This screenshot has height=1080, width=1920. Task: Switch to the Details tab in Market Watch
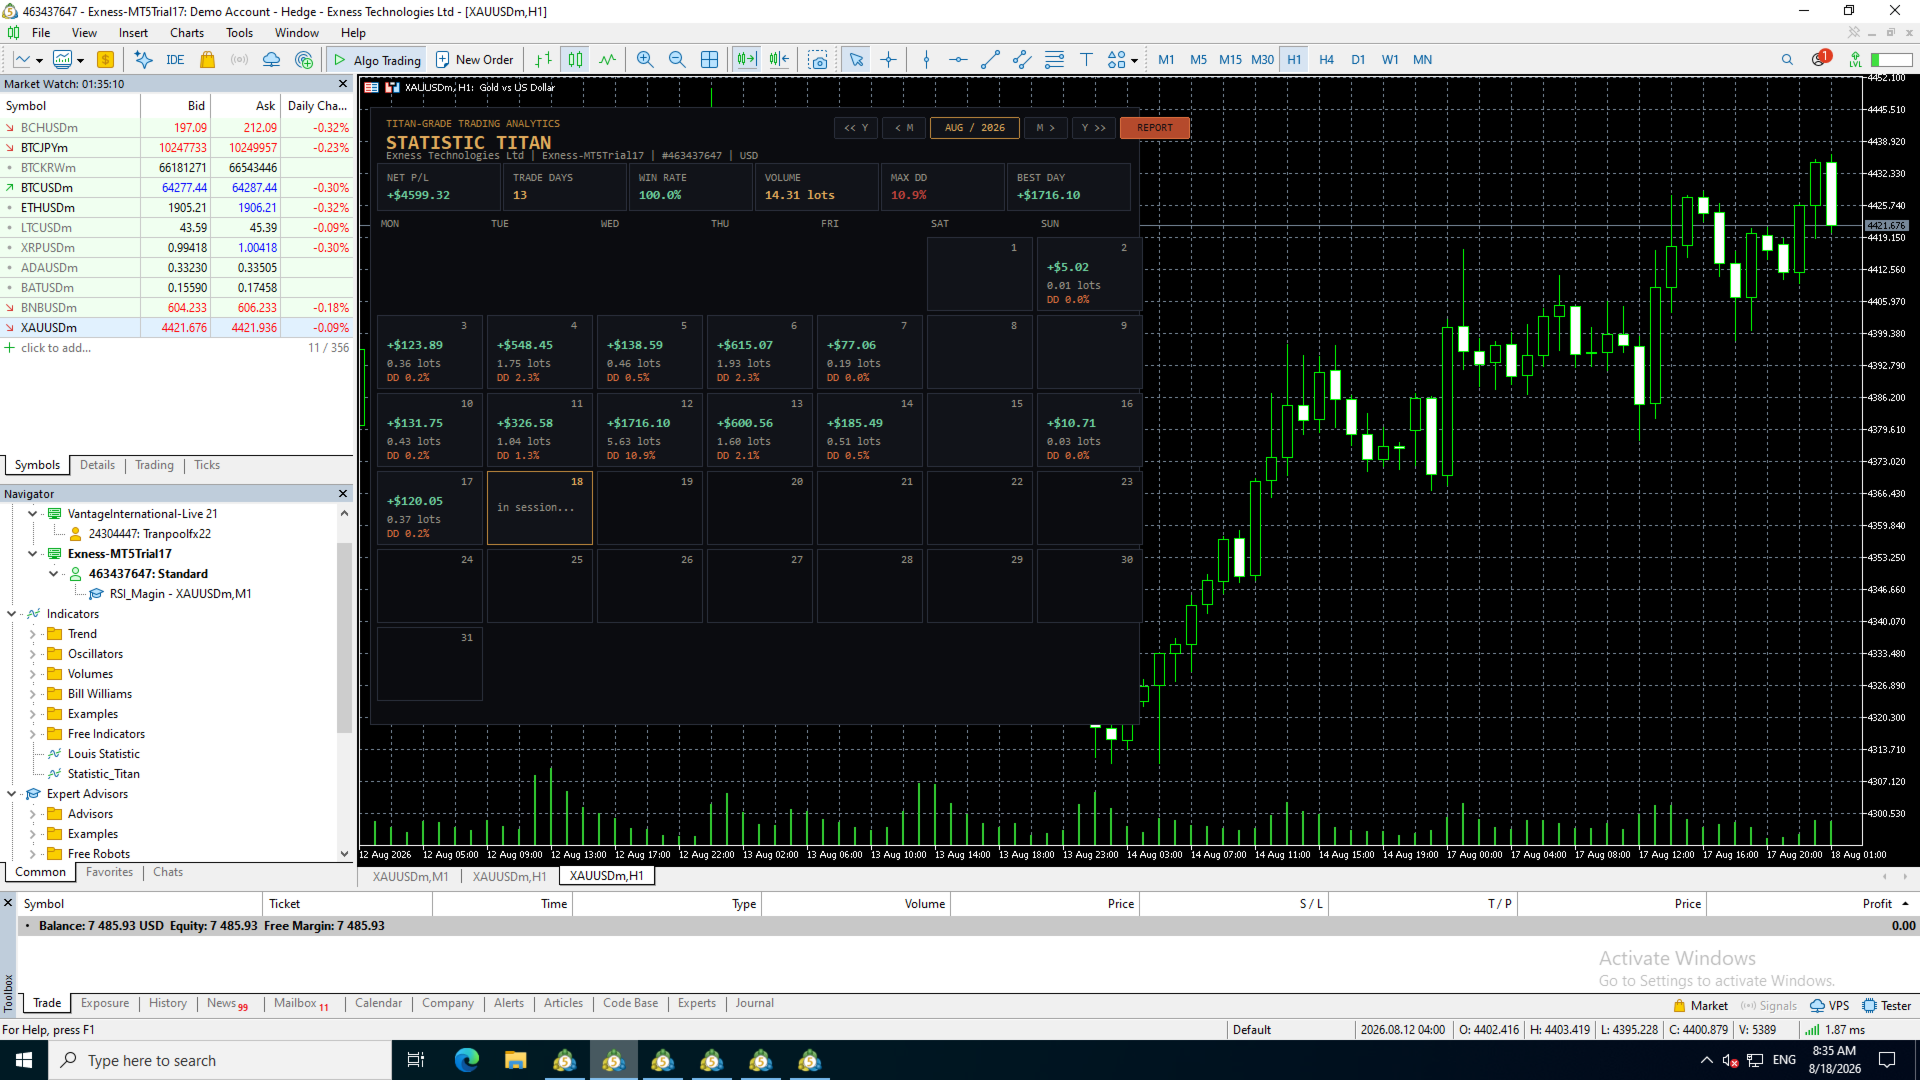pos(97,465)
